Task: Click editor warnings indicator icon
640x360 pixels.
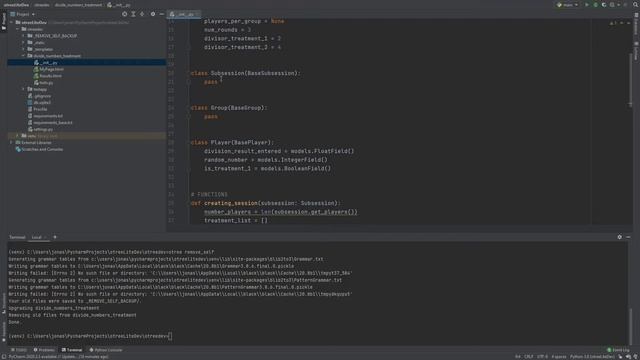Action: click(612, 23)
